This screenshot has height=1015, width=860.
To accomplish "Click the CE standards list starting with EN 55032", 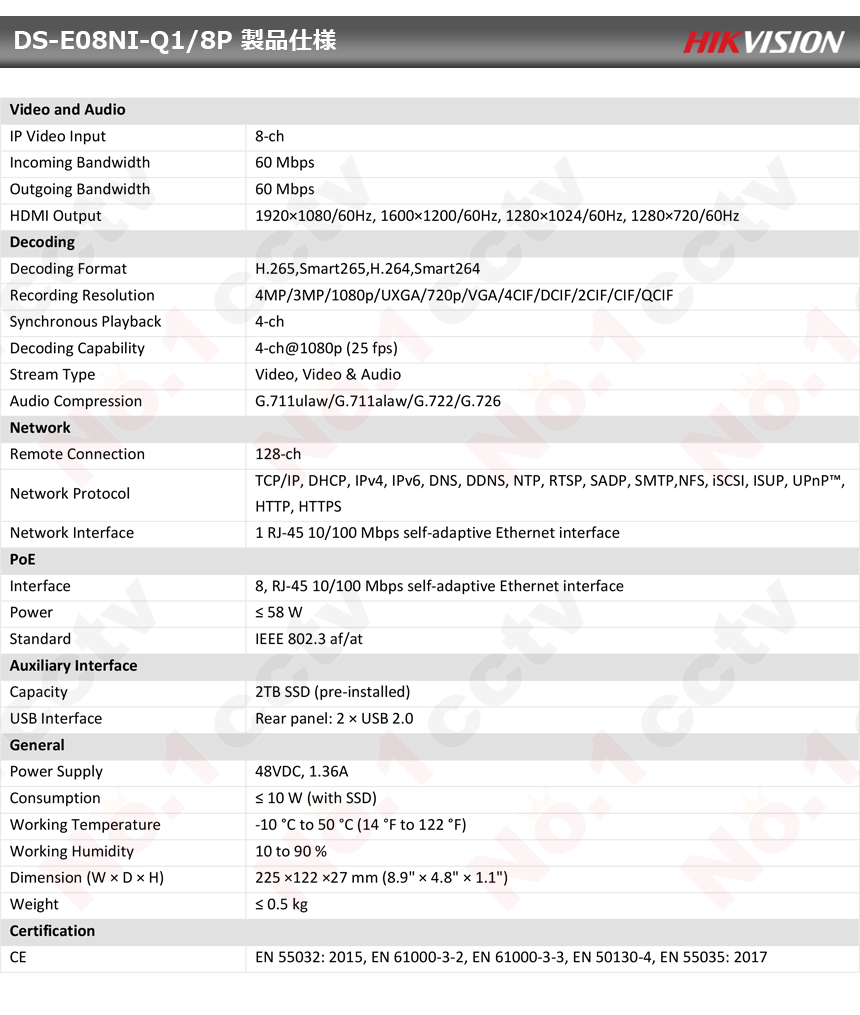I will (511, 957).
